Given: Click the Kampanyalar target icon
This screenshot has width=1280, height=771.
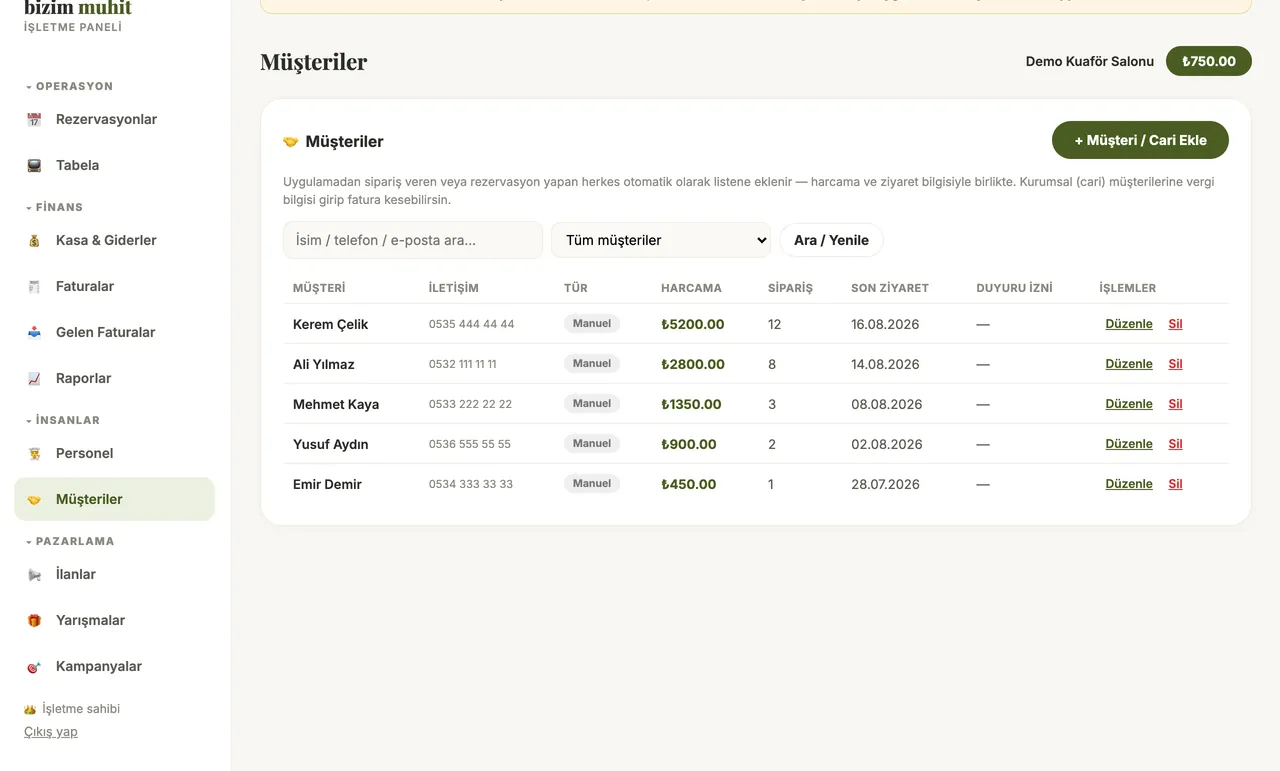Looking at the screenshot, I should click(34, 667).
